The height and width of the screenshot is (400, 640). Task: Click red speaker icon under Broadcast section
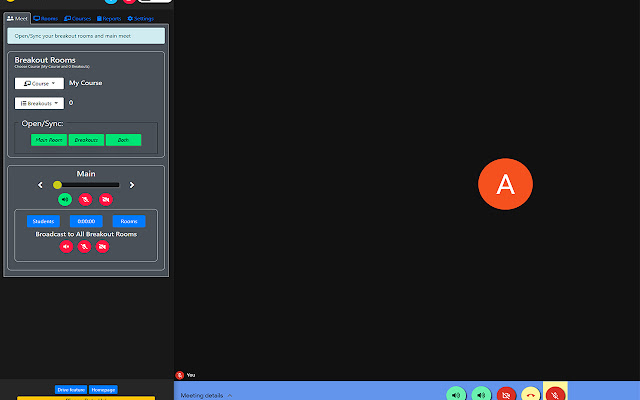66,247
